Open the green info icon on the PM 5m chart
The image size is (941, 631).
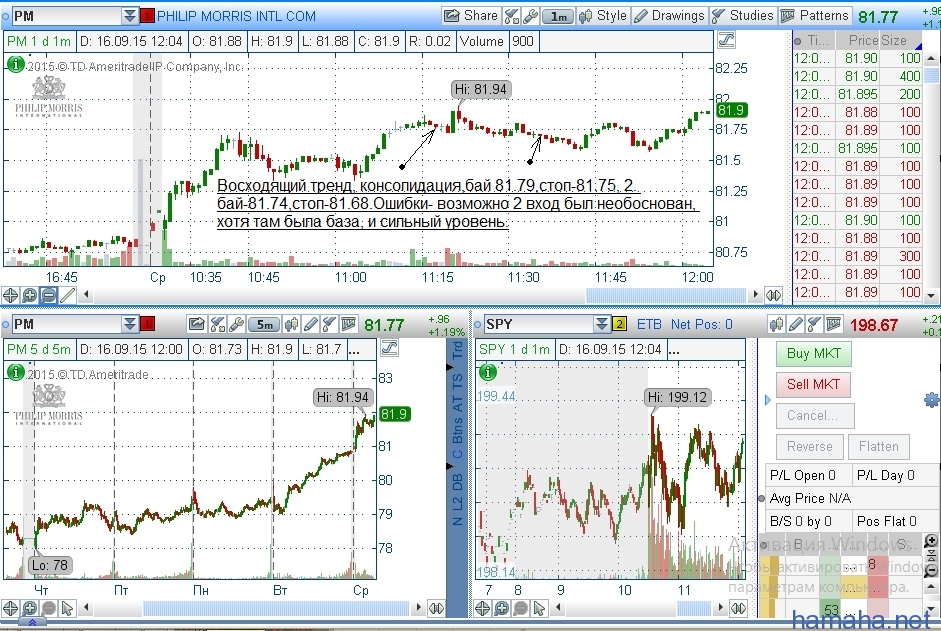(16, 372)
